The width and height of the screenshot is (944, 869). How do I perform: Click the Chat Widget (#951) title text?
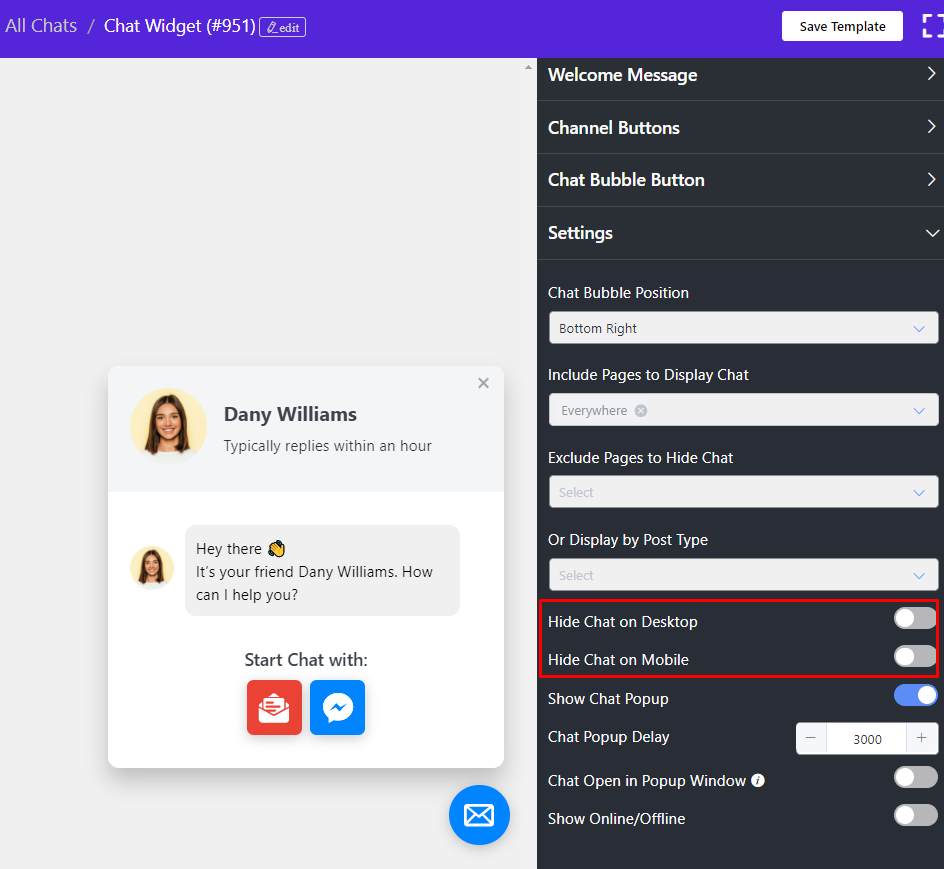180,26
